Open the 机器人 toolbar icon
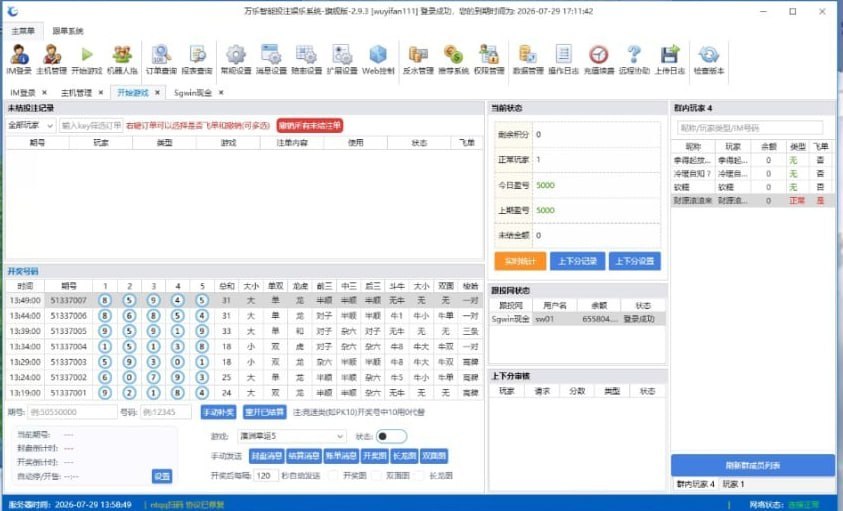Viewport: 843px width, 511px height. (123, 60)
